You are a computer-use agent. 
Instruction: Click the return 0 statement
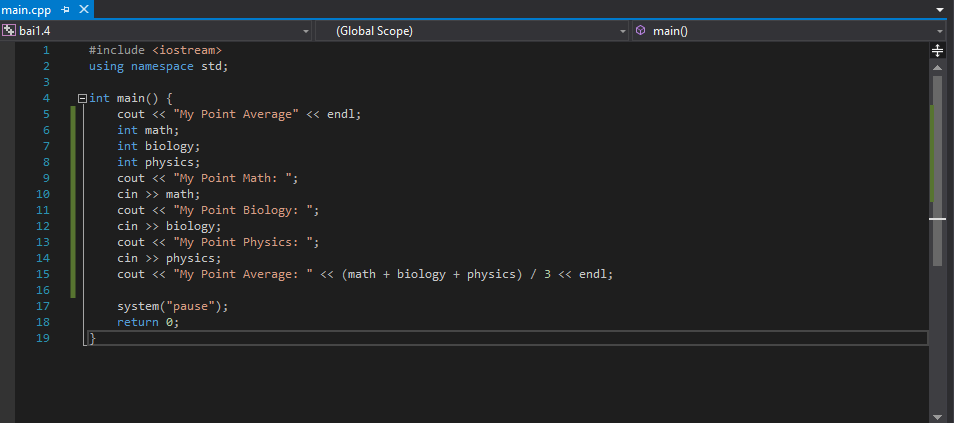148,322
